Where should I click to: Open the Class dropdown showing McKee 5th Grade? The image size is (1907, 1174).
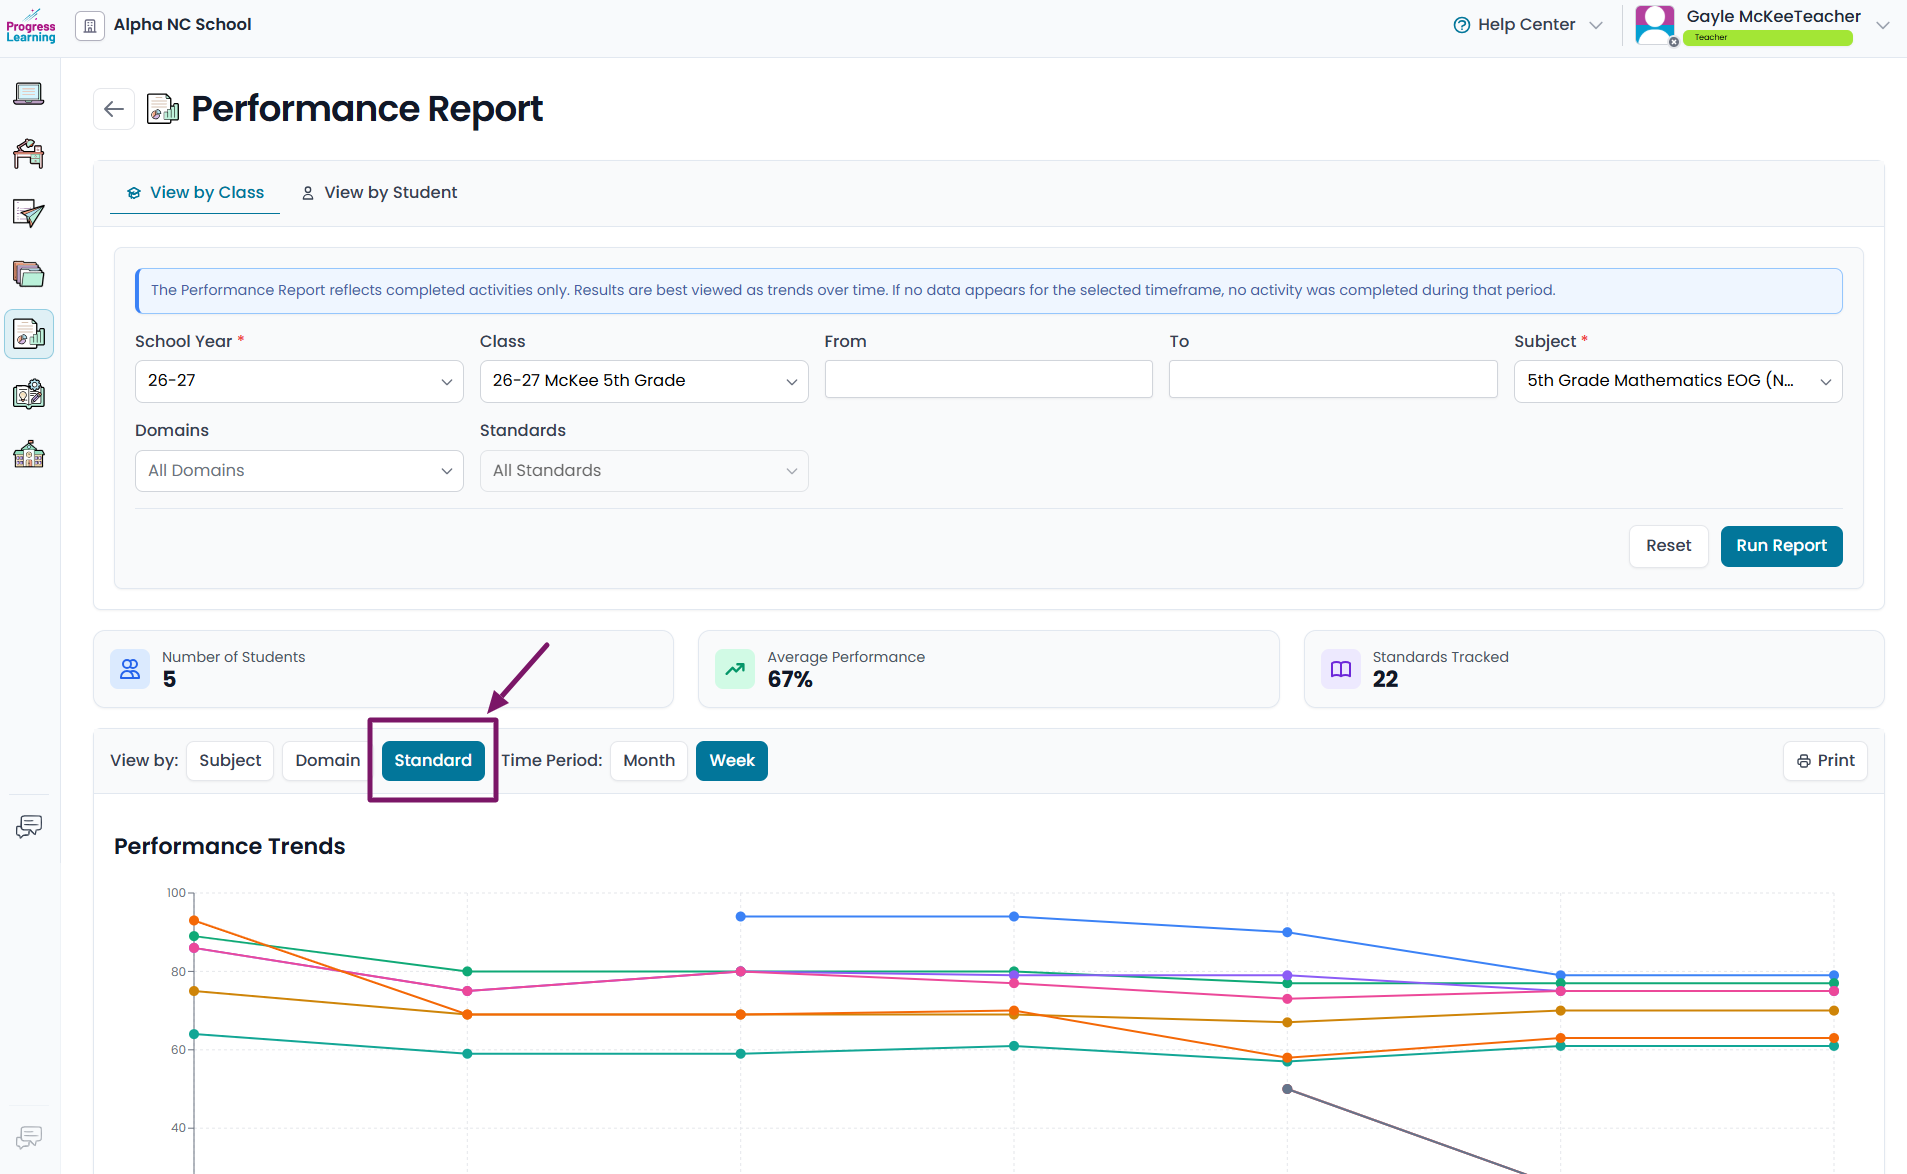click(644, 381)
